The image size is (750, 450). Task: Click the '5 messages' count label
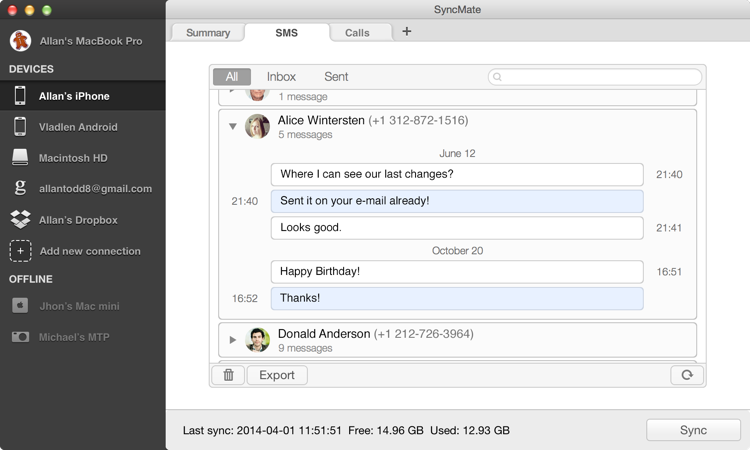pyautogui.click(x=305, y=134)
